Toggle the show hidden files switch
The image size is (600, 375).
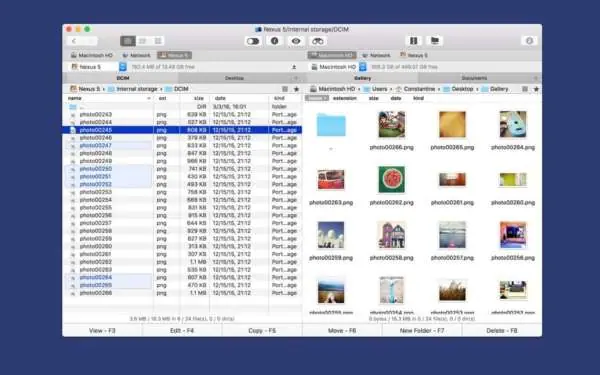tap(253, 41)
